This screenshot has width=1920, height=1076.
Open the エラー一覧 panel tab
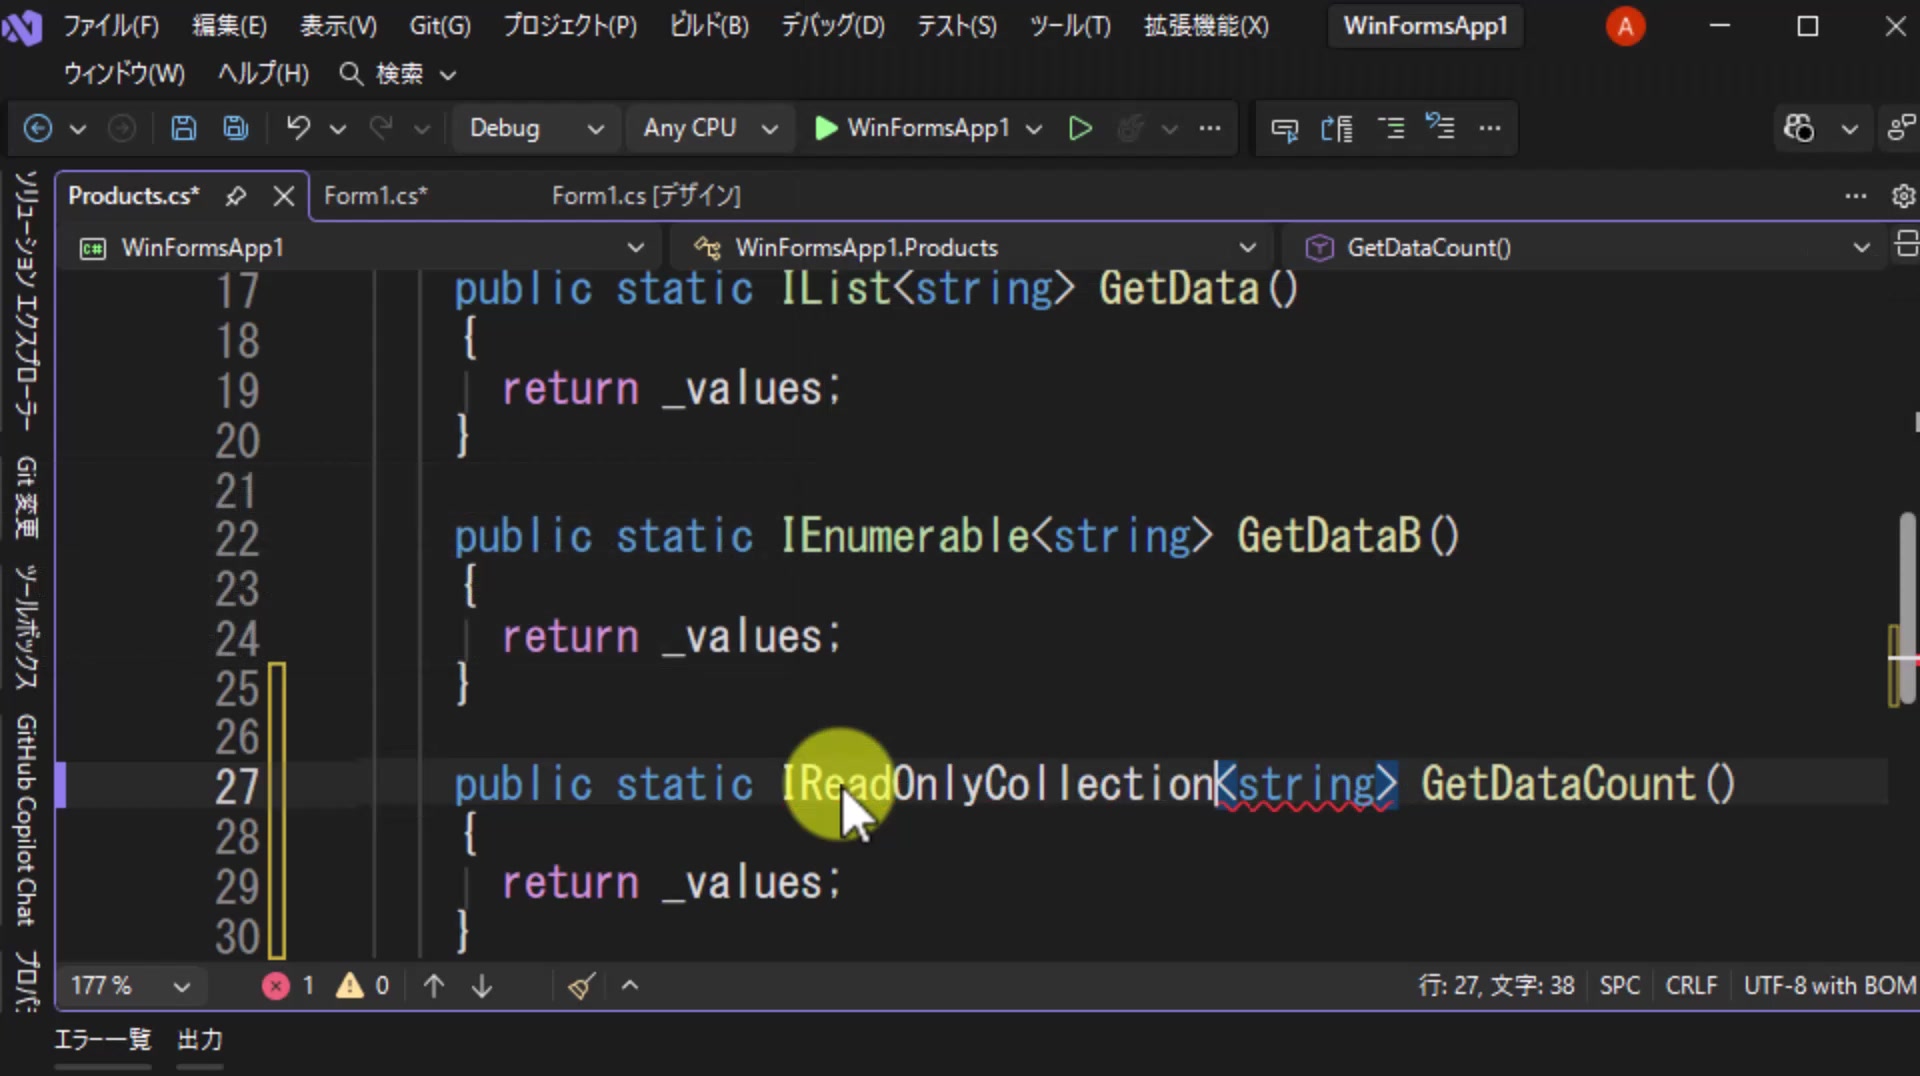[x=102, y=1040]
